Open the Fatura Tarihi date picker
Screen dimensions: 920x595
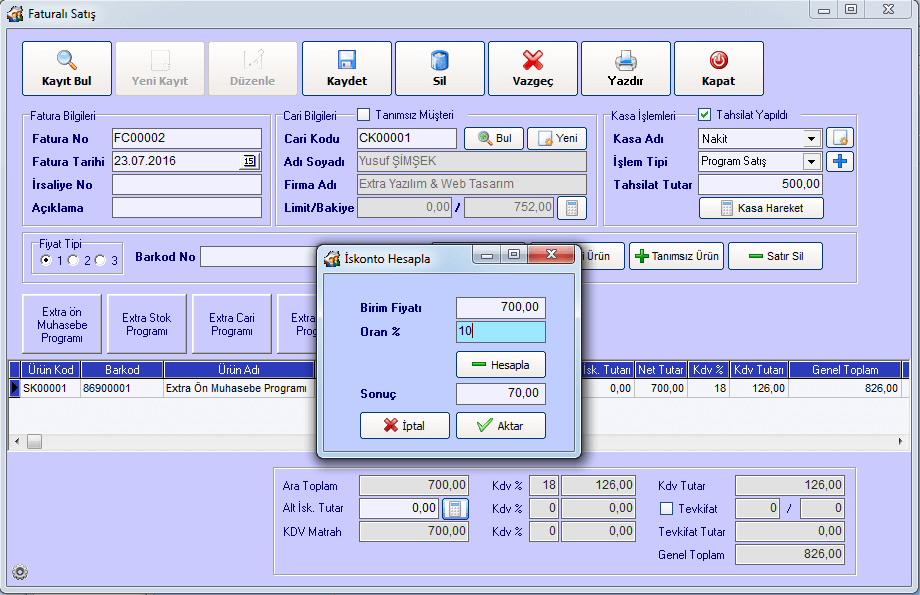pyautogui.click(x=249, y=161)
